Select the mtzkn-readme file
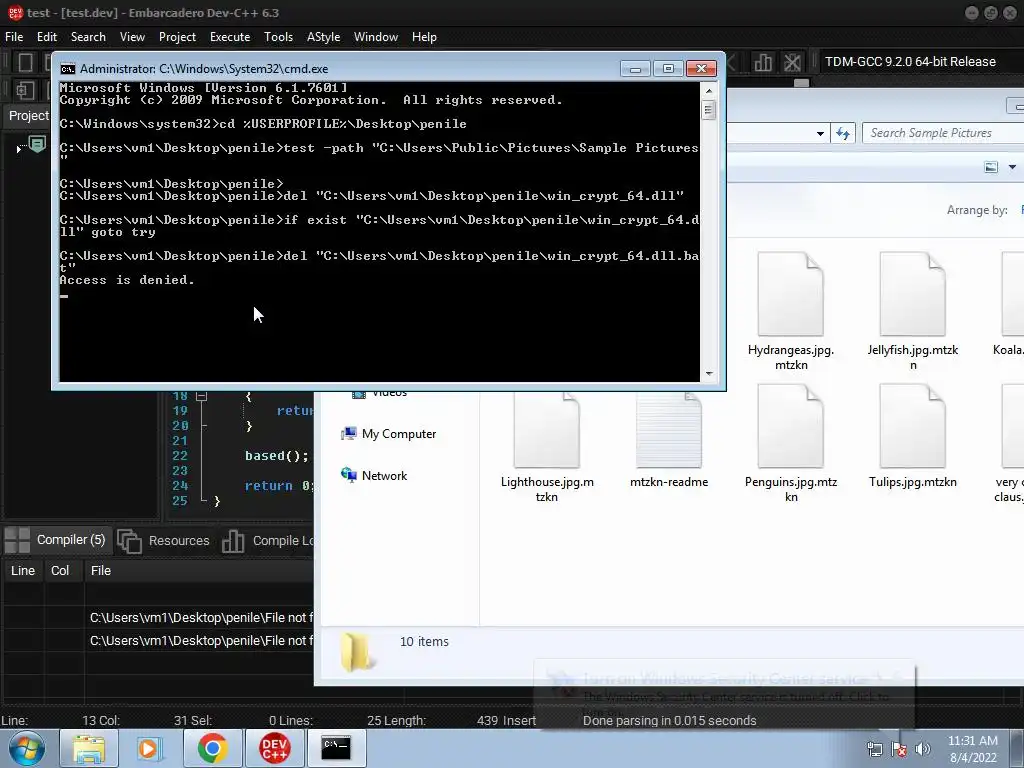The image size is (1024, 768). tap(669, 438)
